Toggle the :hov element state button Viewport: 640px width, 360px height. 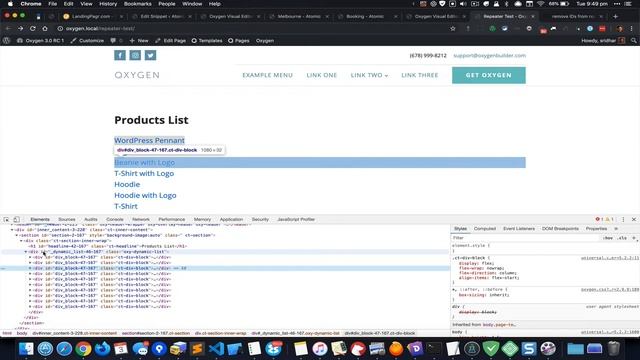[608, 238]
